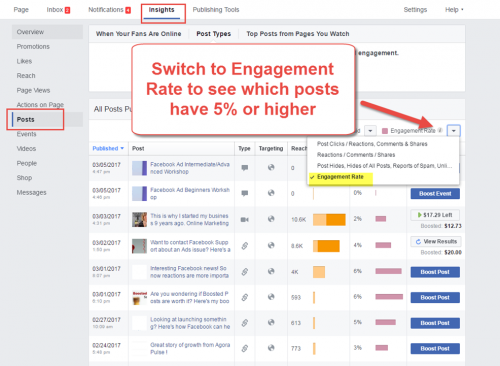Viewport: 500px width, 366px height.
Task: Click the Engagement Rate pink color swatch
Action: click(385, 131)
